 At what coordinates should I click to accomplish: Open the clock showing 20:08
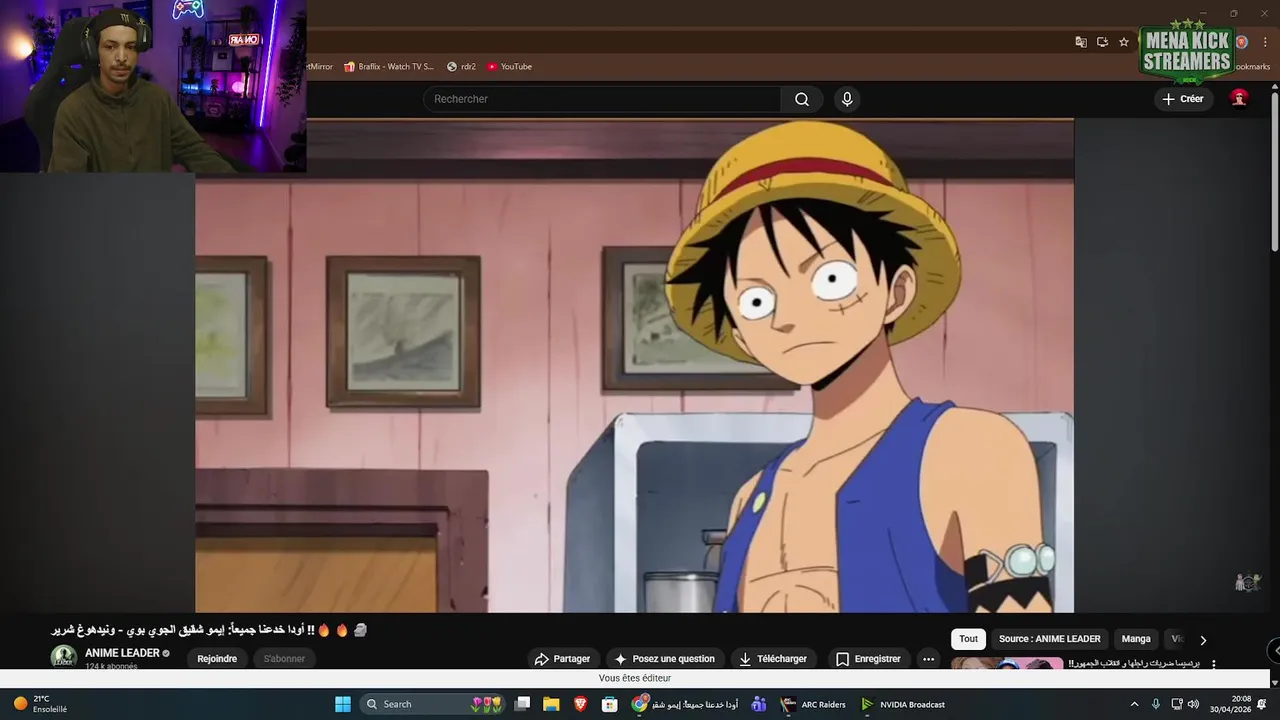click(1230, 704)
